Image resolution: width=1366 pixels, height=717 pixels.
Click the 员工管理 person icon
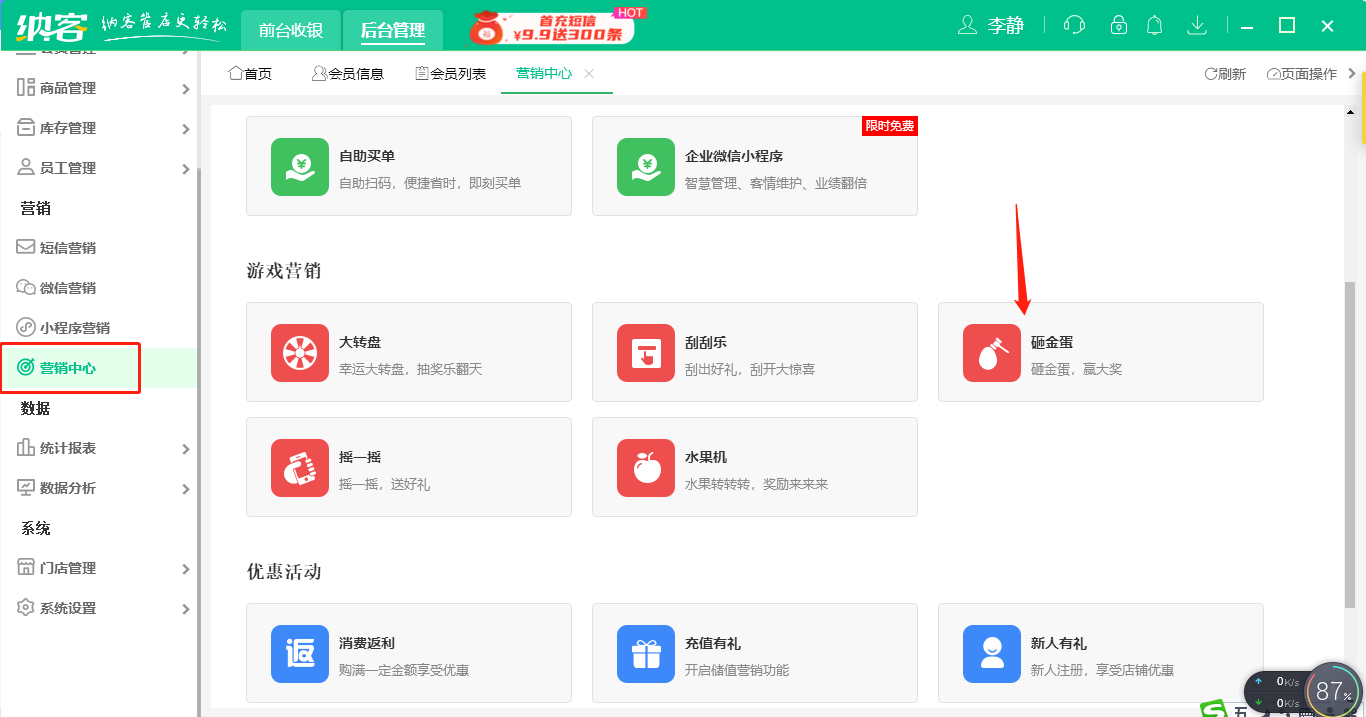[x=26, y=167]
